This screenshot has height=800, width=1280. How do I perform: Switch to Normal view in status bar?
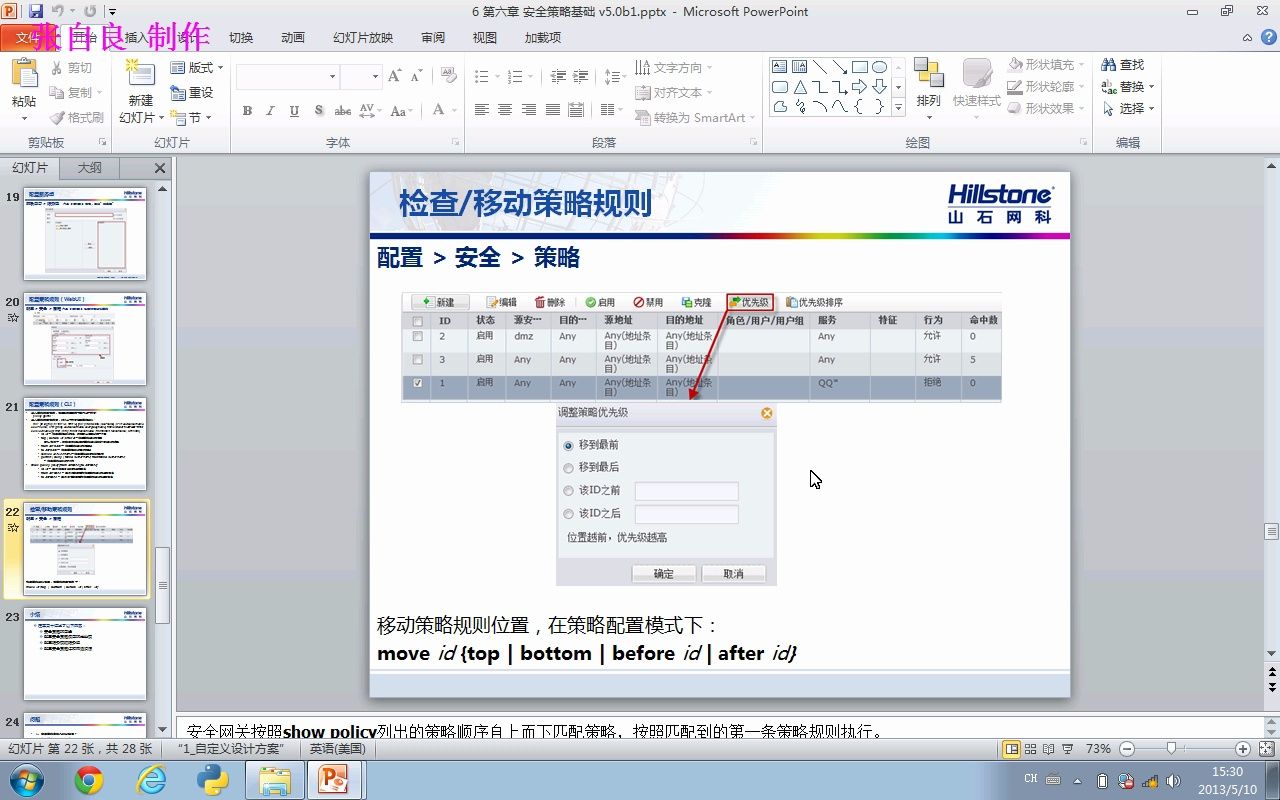1012,749
